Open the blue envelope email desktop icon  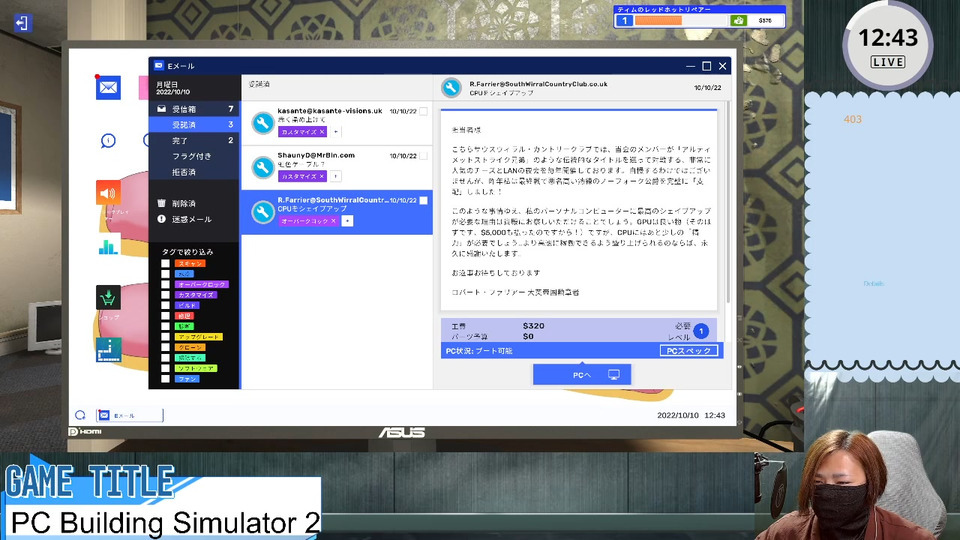tap(108, 88)
